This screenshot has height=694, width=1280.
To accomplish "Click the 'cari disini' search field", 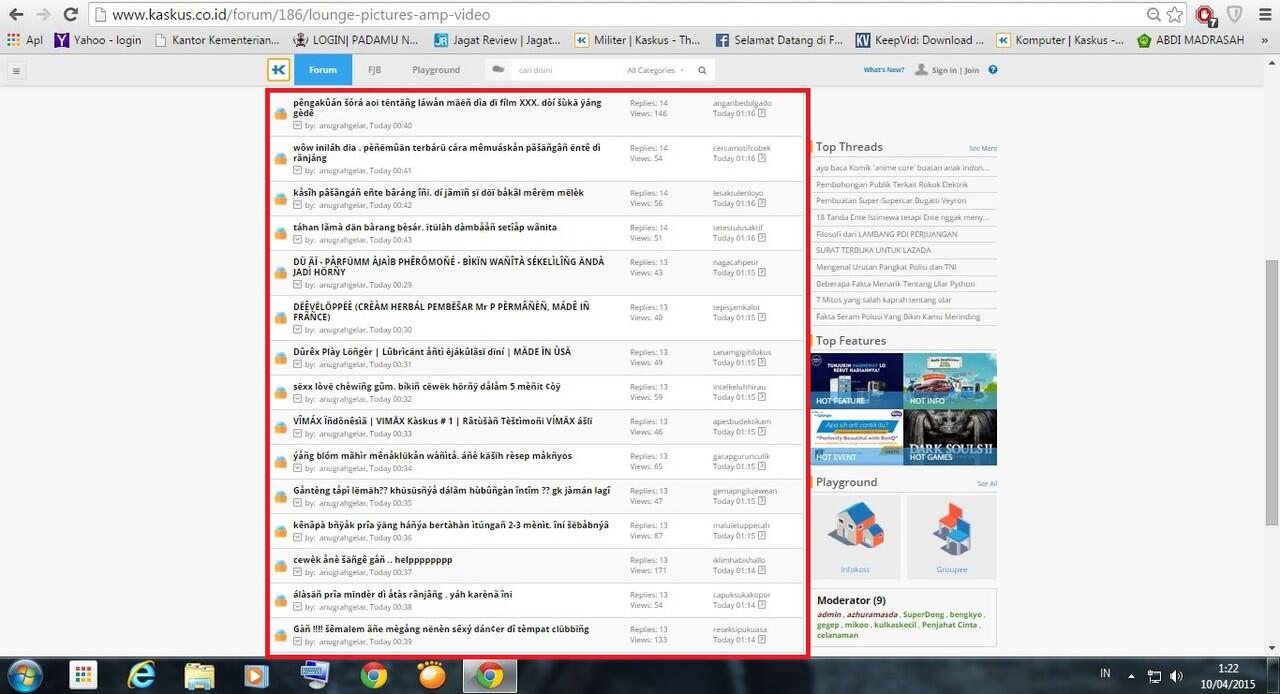I will [565, 71].
